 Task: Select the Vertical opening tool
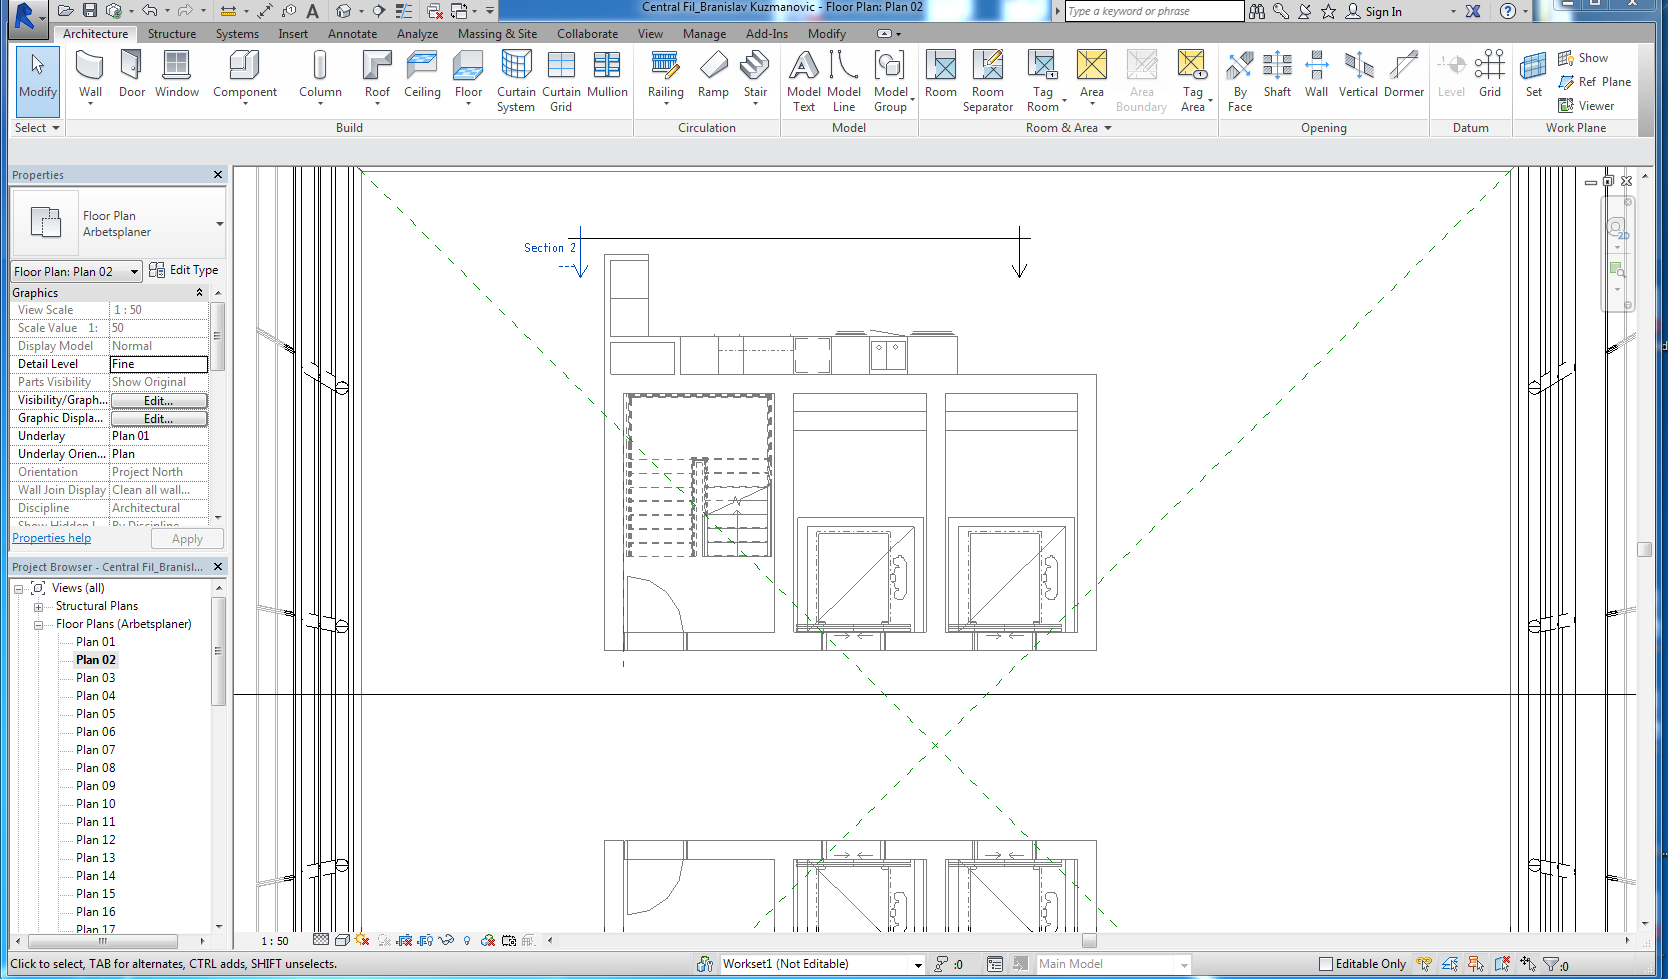pos(1358,75)
